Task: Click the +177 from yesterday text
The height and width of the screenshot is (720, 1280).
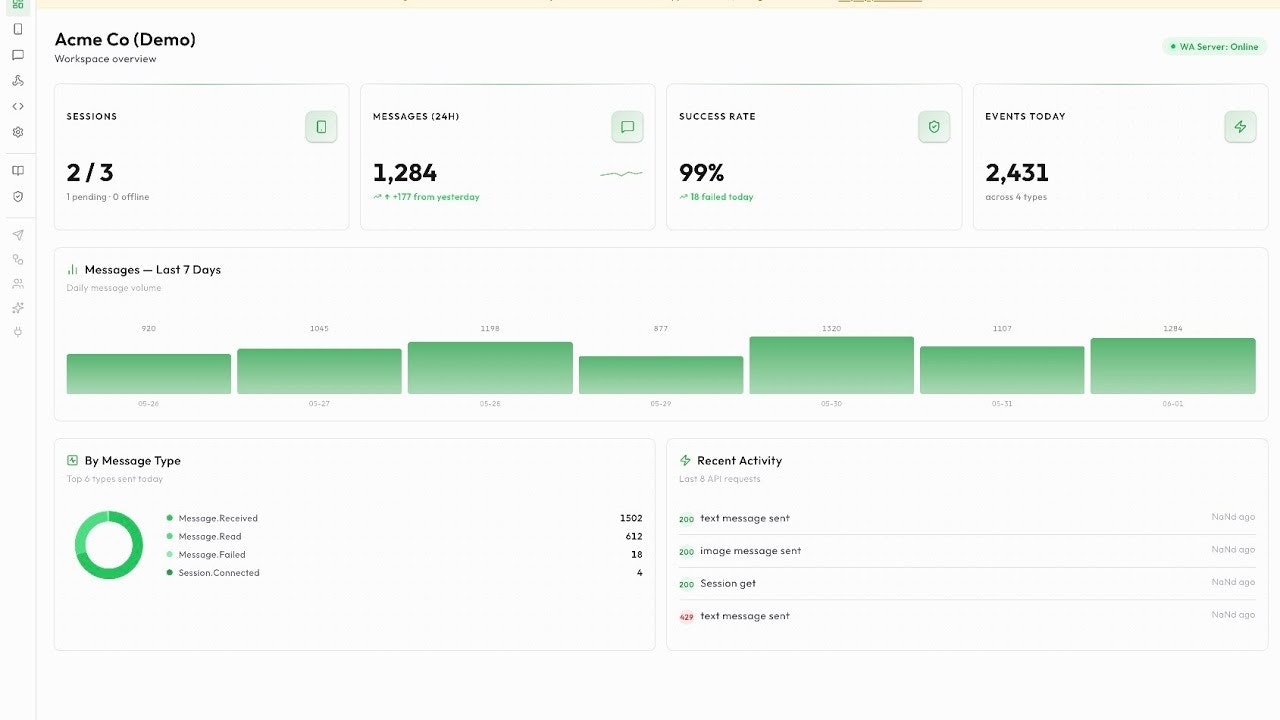Action: (x=436, y=197)
